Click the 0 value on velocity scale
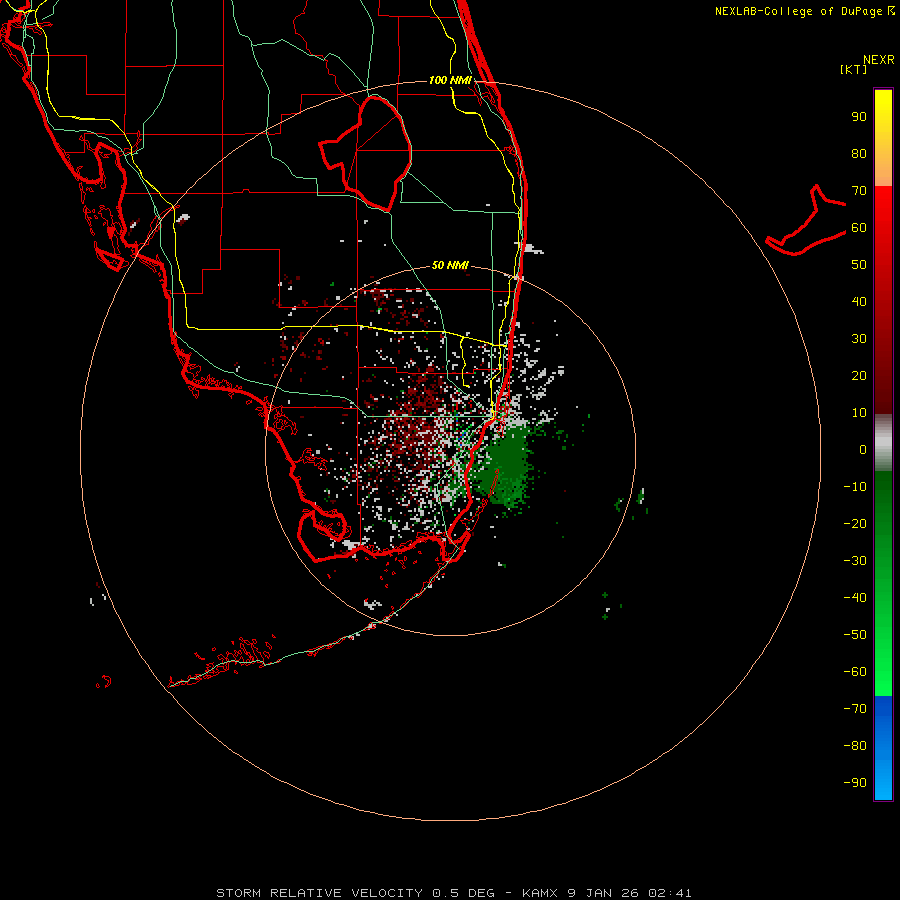The width and height of the screenshot is (900, 900). (x=863, y=450)
